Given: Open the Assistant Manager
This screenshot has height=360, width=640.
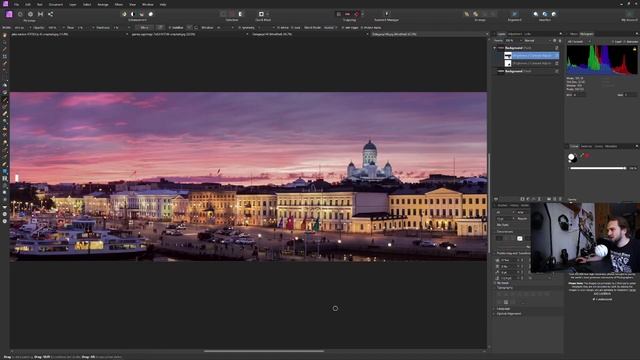Looking at the screenshot, I should 386,14.
